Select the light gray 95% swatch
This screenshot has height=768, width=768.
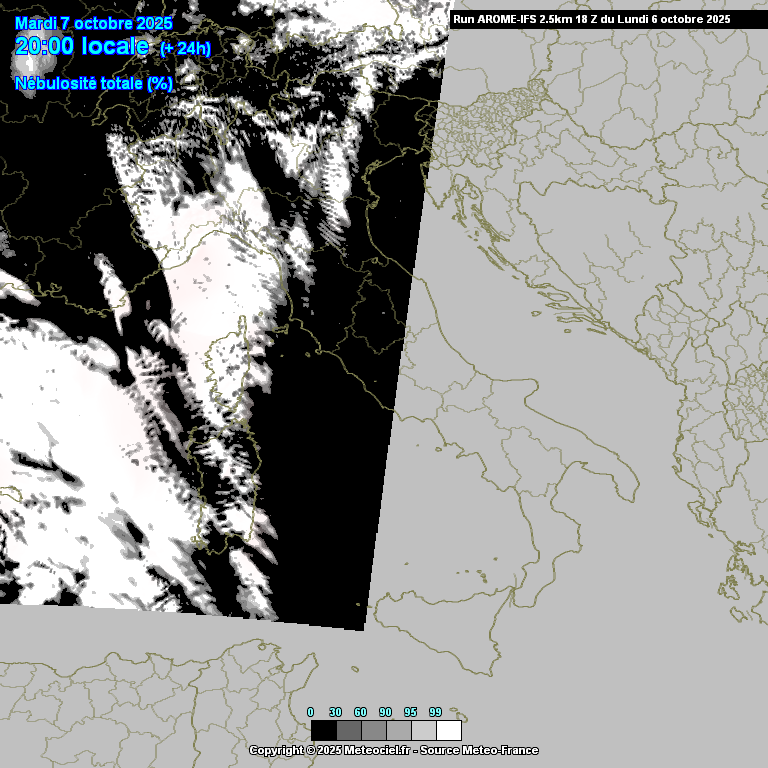point(424,730)
